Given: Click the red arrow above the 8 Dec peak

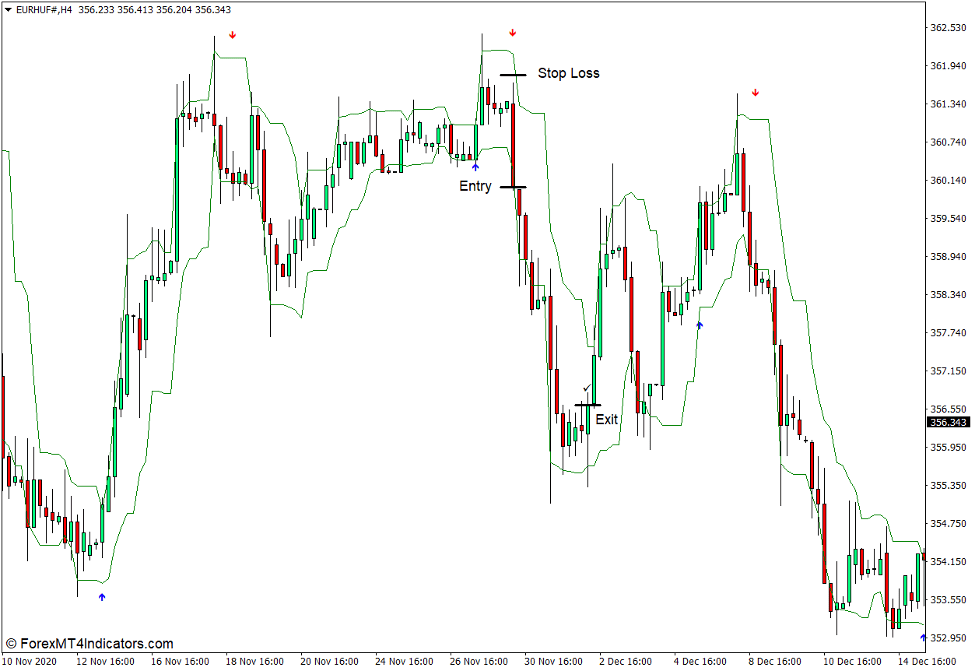Looking at the screenshot, I should click(755, 92).
